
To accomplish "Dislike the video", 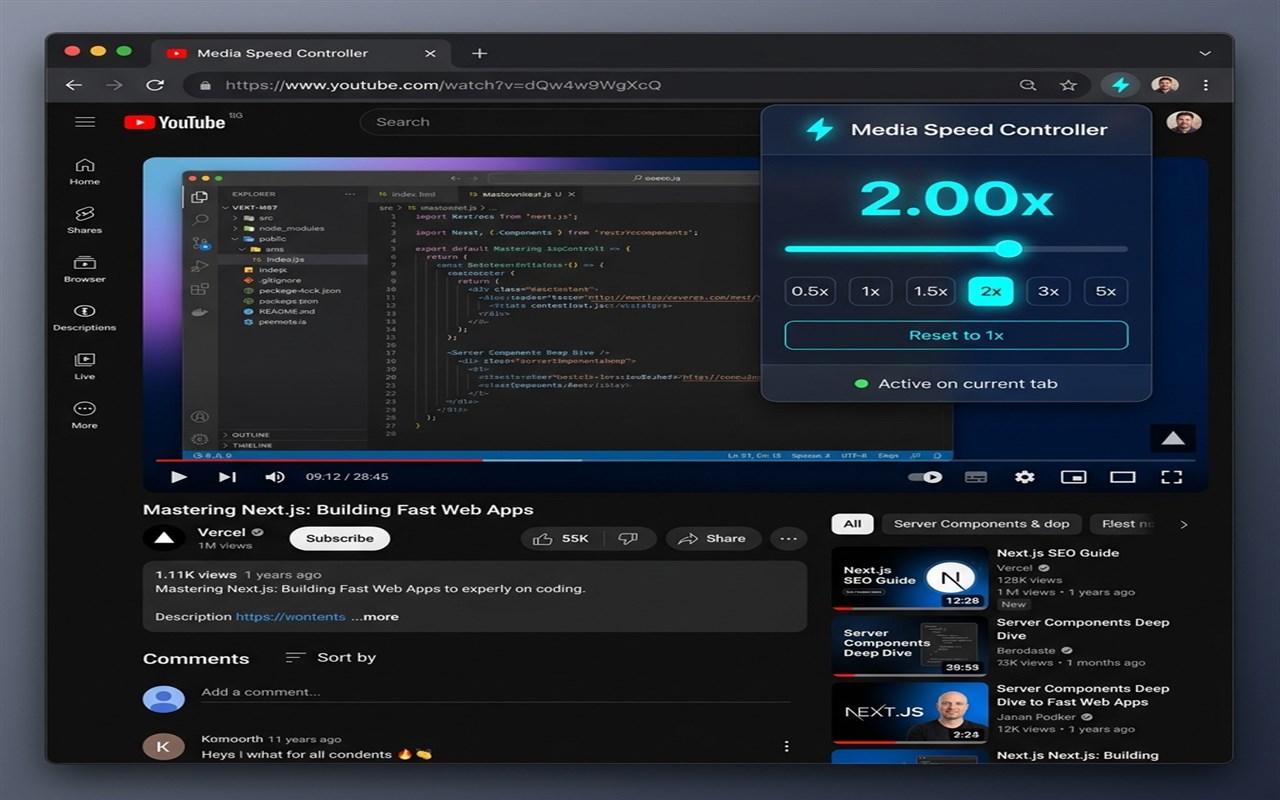I will point(628,538).
